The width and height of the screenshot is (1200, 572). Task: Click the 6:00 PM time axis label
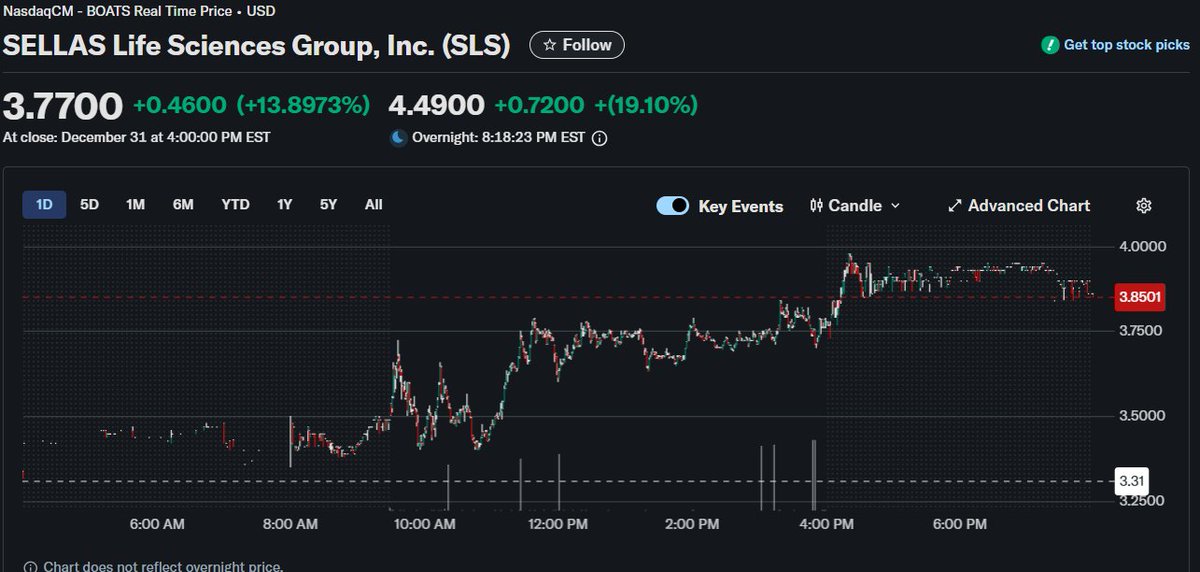[961, 524]
